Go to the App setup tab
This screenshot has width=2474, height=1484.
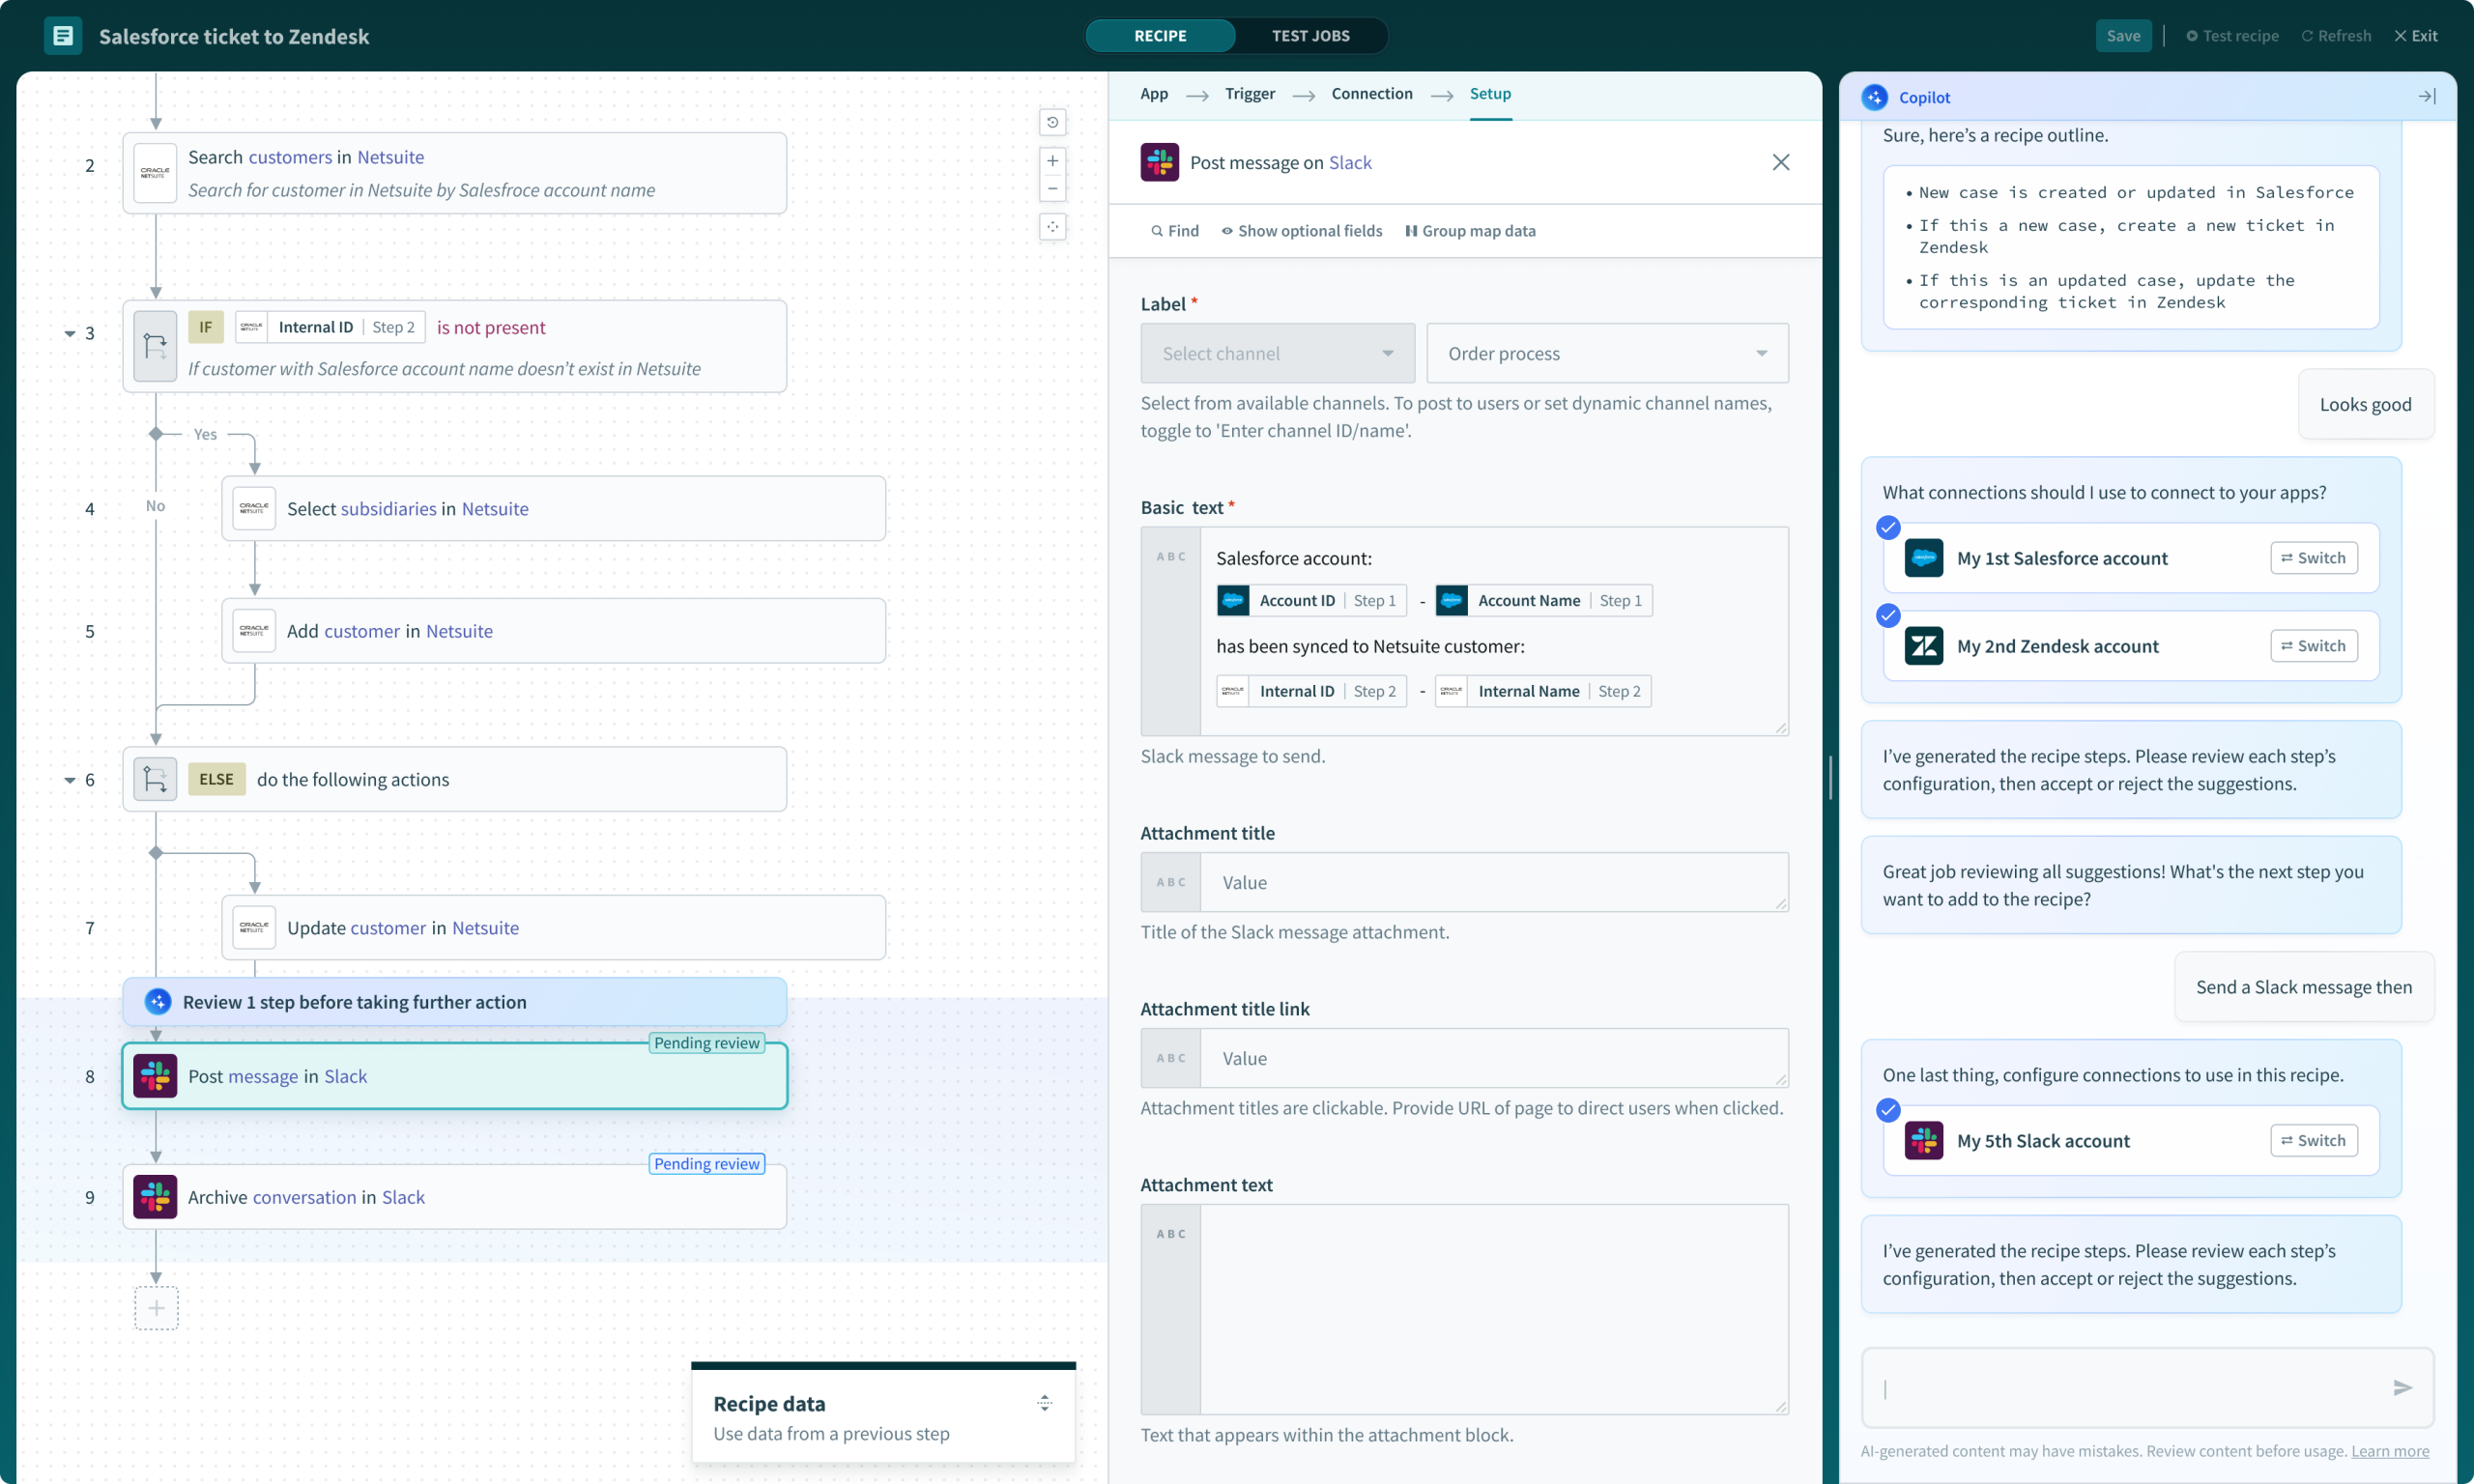[1154, 94]
